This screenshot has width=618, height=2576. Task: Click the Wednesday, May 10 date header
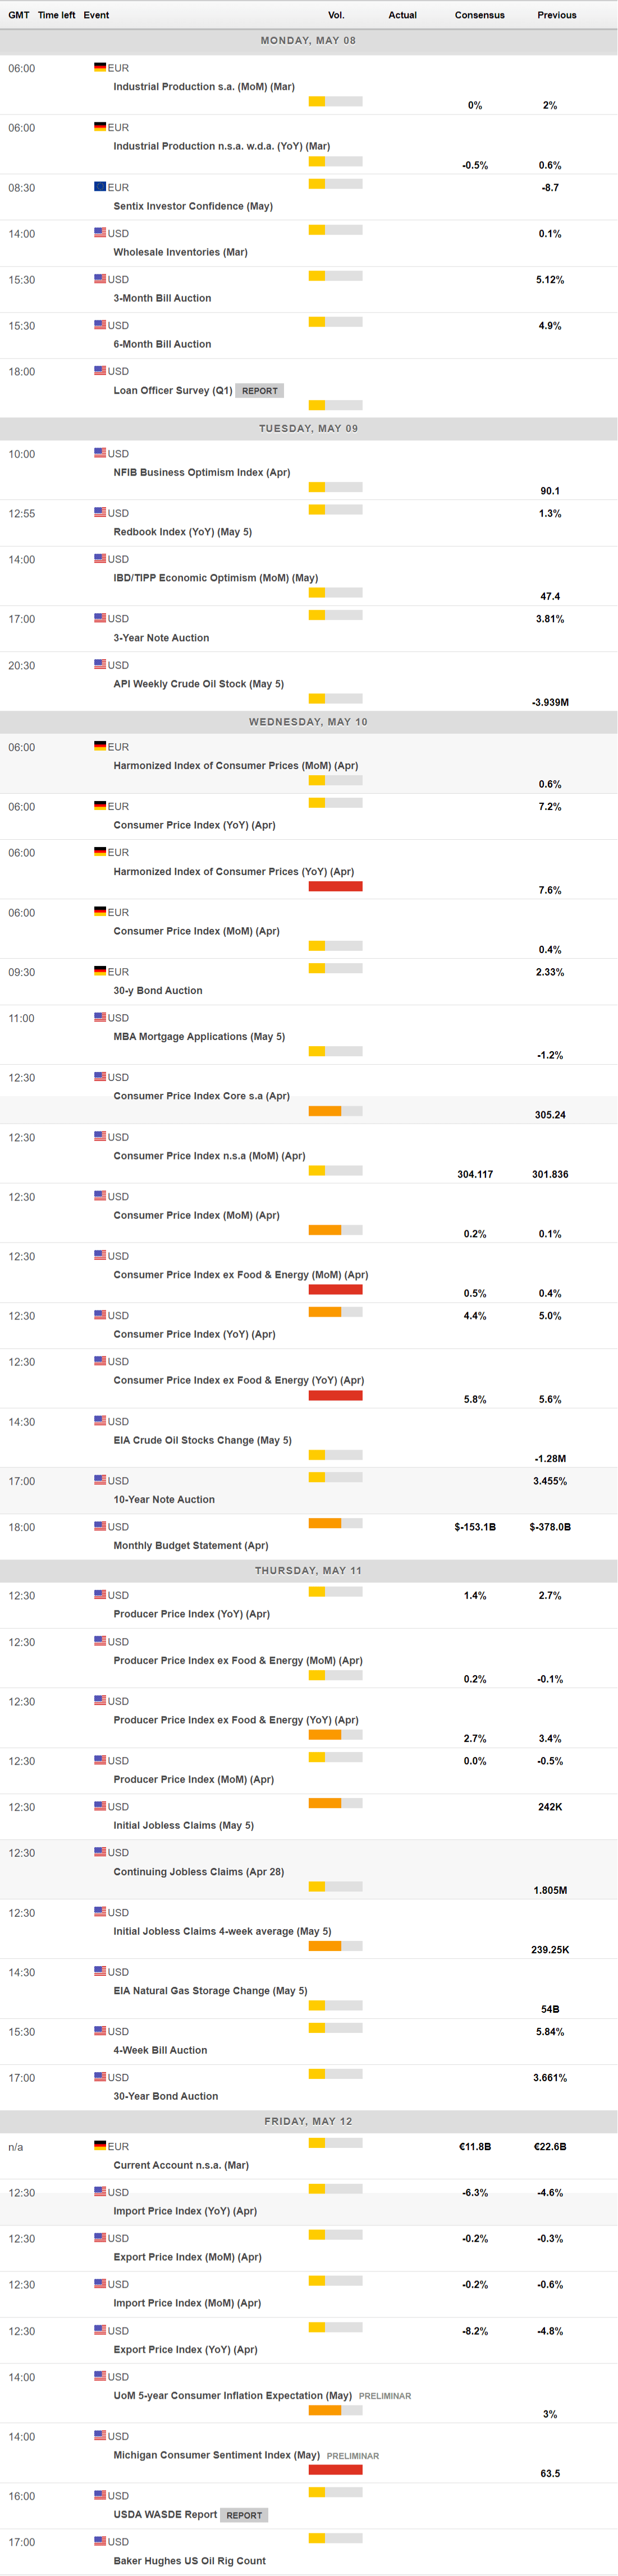click(308, 721)
